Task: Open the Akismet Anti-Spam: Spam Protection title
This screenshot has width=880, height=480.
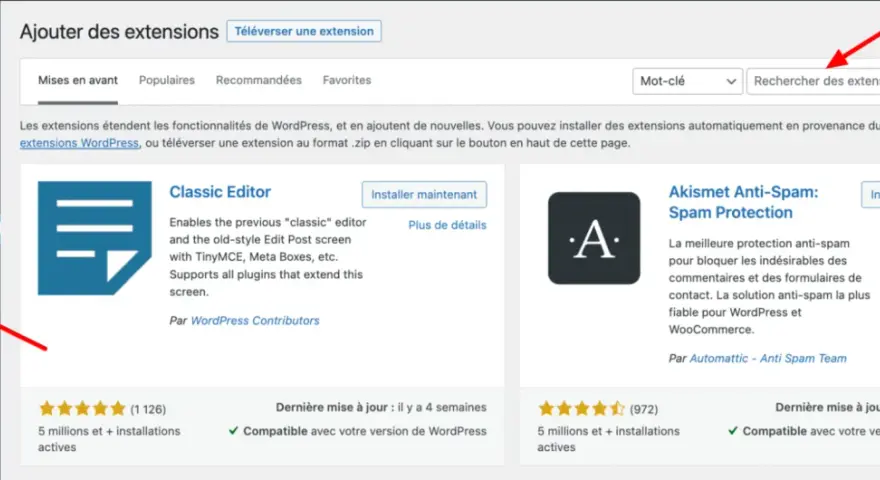Action: 743,202
